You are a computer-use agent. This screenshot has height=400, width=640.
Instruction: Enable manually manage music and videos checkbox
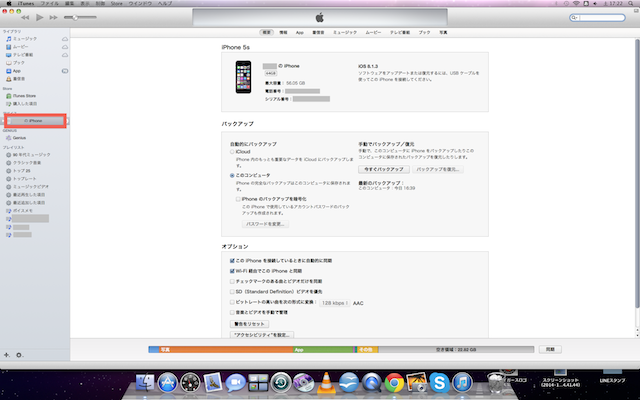(x=232, y=313)
